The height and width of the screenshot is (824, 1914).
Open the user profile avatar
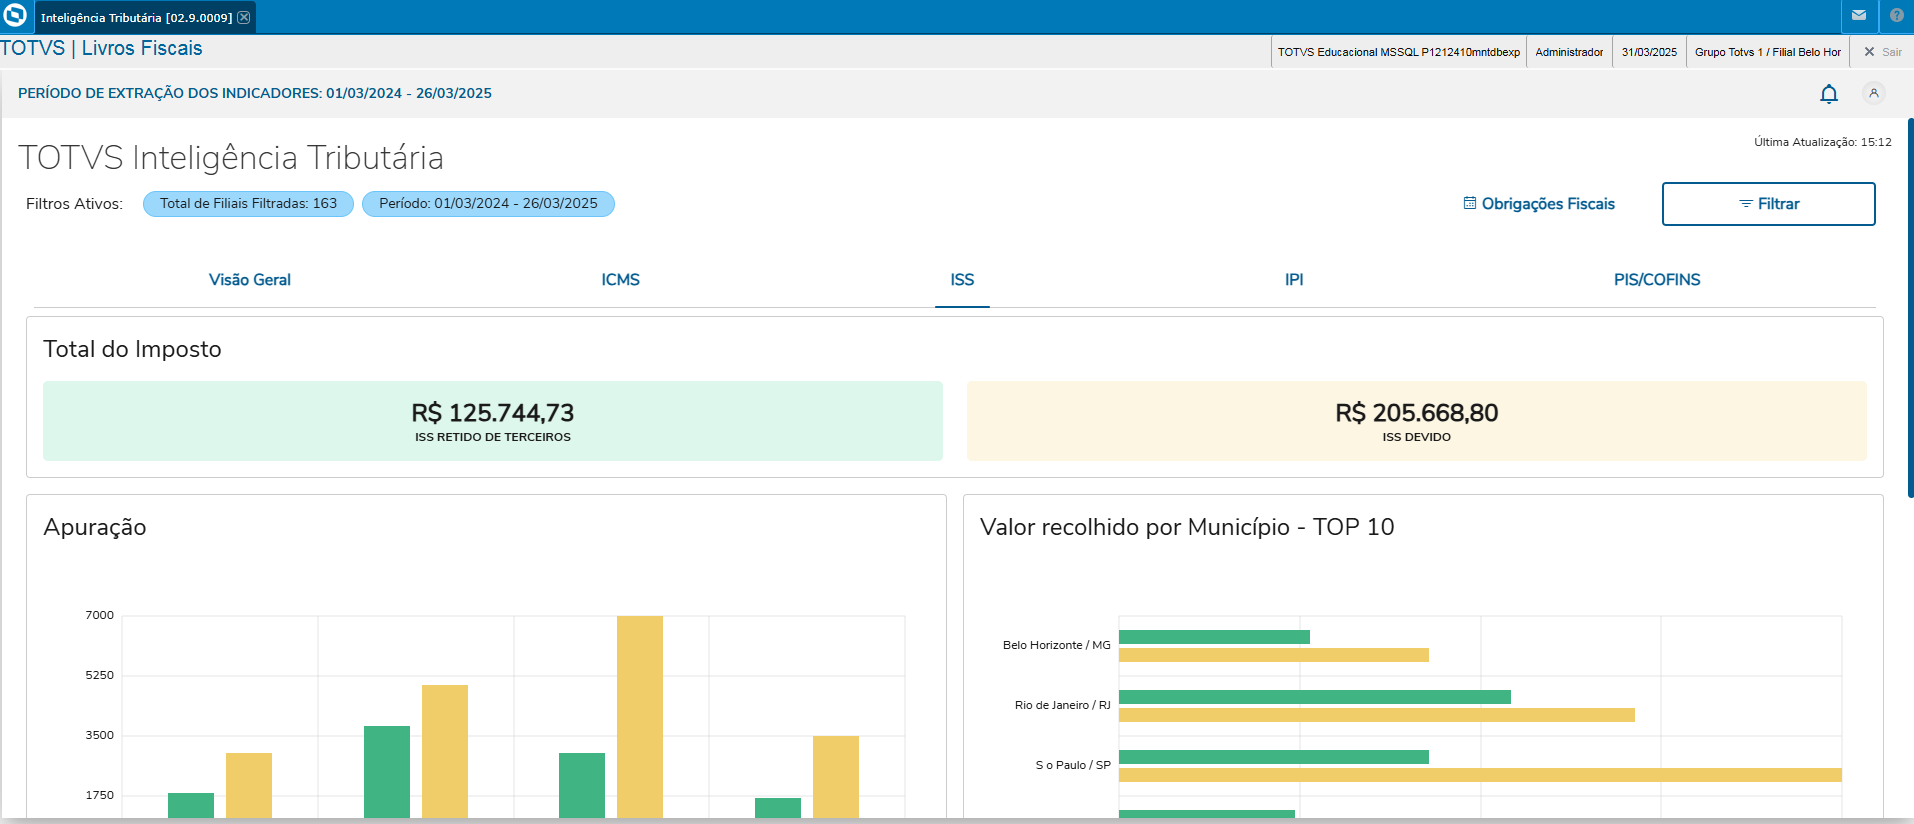pos(1874,93)
